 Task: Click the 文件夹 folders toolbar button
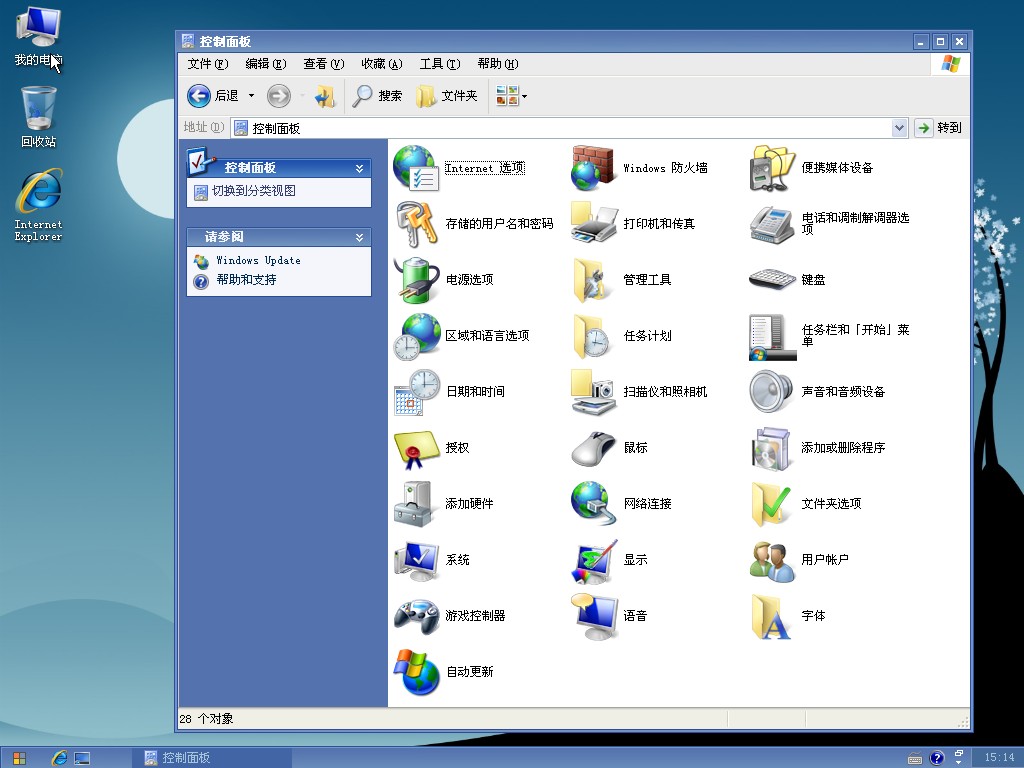point(447,96)
